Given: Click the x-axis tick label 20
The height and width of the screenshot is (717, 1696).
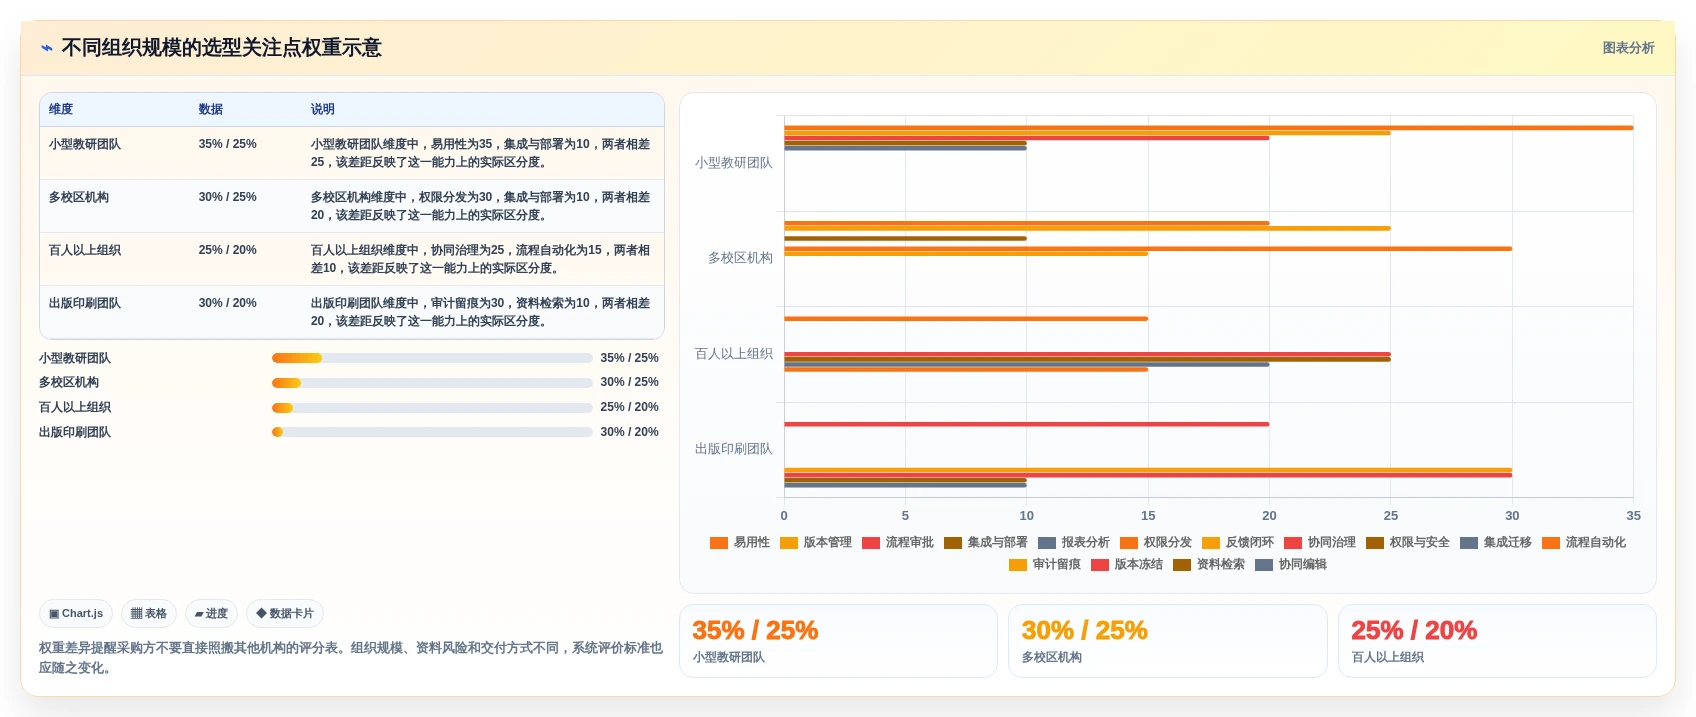Looking at the screenshot, I should click(x=1269, y=516).
